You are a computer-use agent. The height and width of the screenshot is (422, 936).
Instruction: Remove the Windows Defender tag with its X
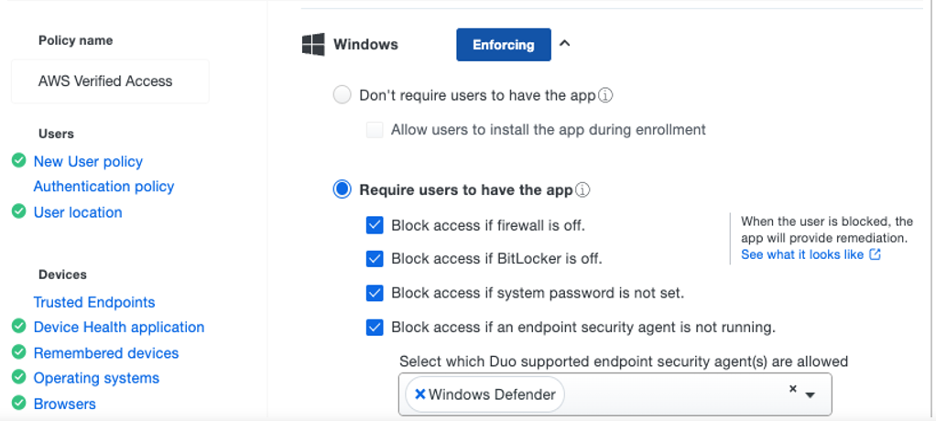point(420,394)
